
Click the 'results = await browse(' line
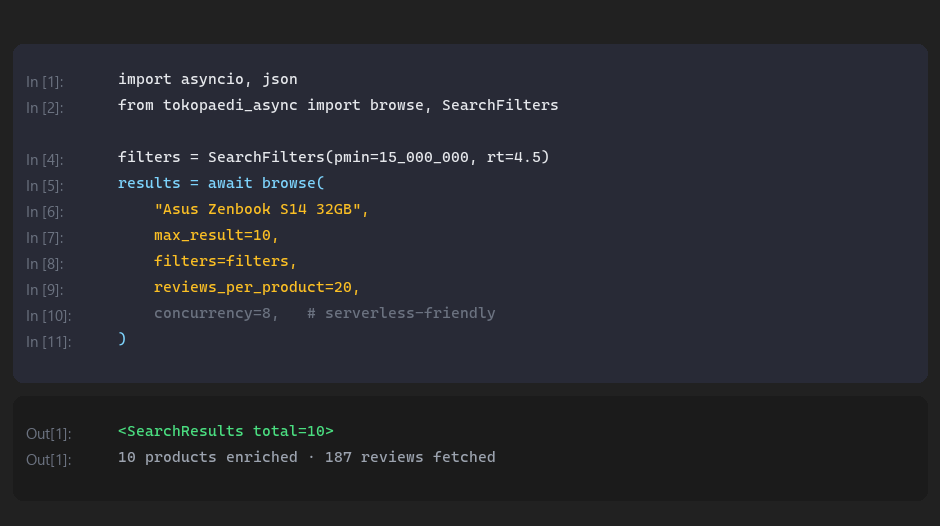pos(221,183)
